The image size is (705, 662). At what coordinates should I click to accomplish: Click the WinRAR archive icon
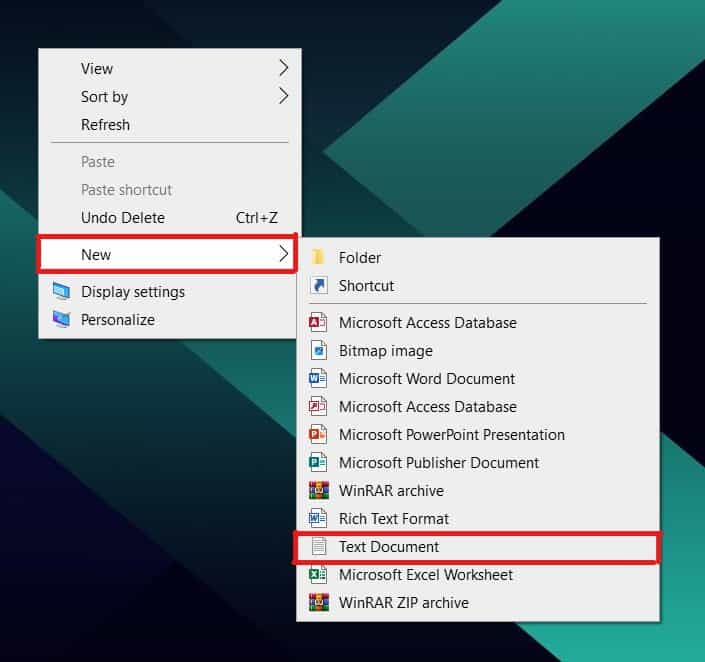click(319, 490)
